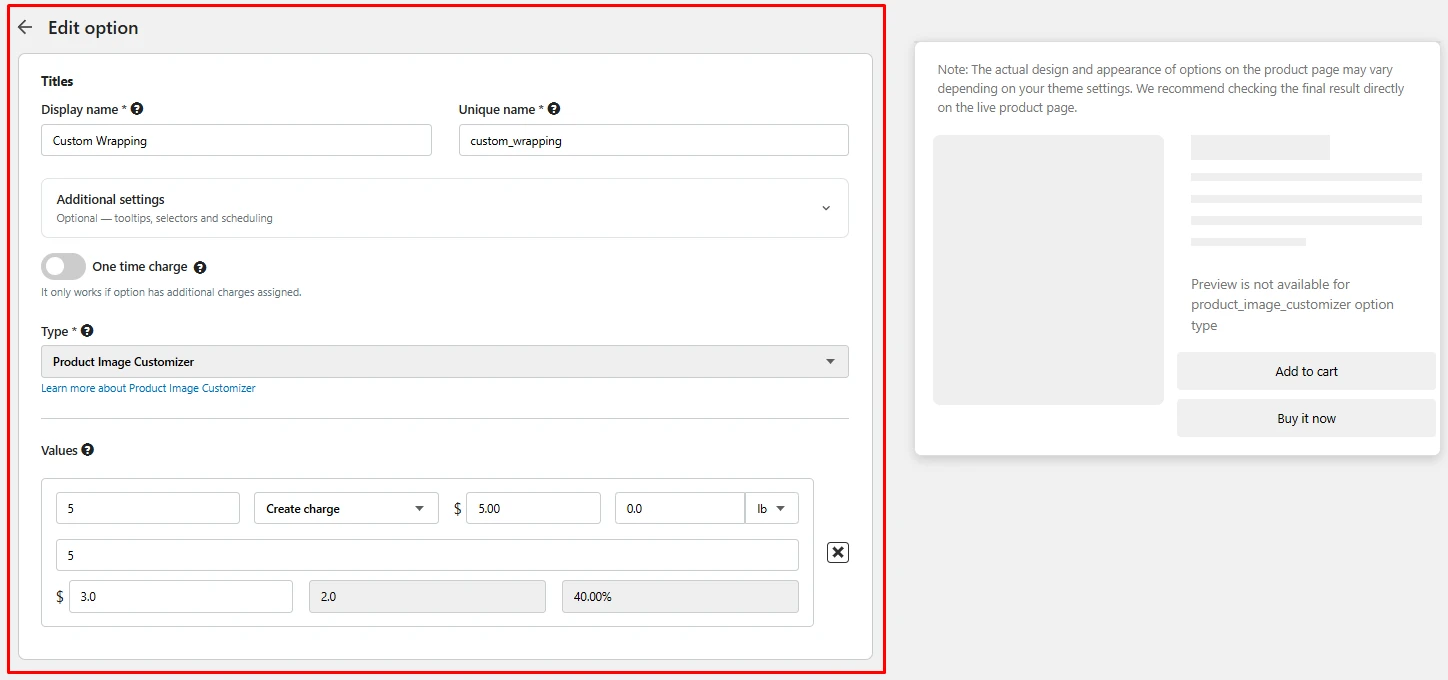The height and width of the screenshot is (680, 1448).
Task: Open help tooltip for One time charge
Action: pyautogui.click(x=200, y=267)
